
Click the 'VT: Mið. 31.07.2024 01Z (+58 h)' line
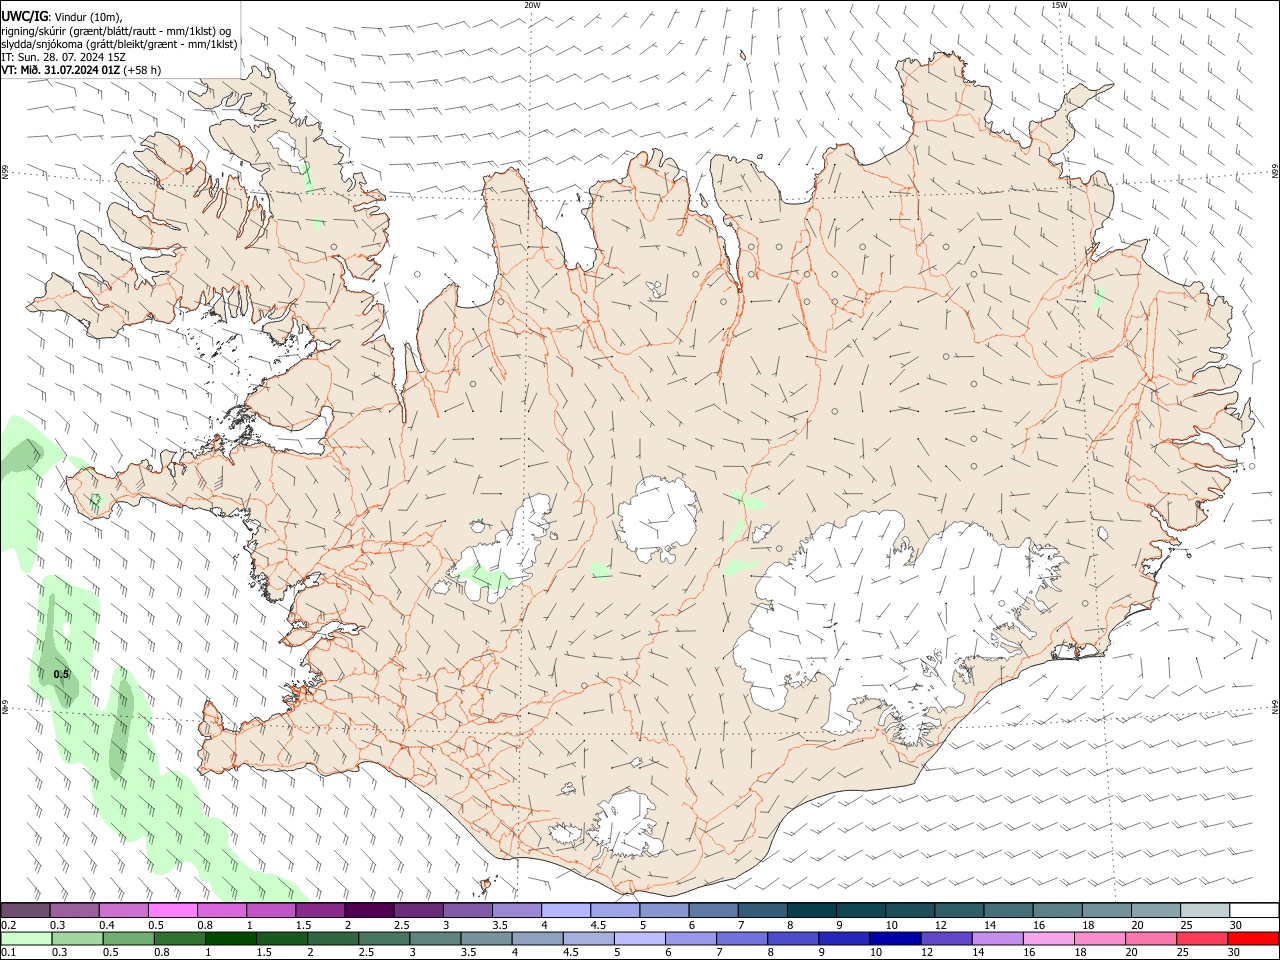81,70
